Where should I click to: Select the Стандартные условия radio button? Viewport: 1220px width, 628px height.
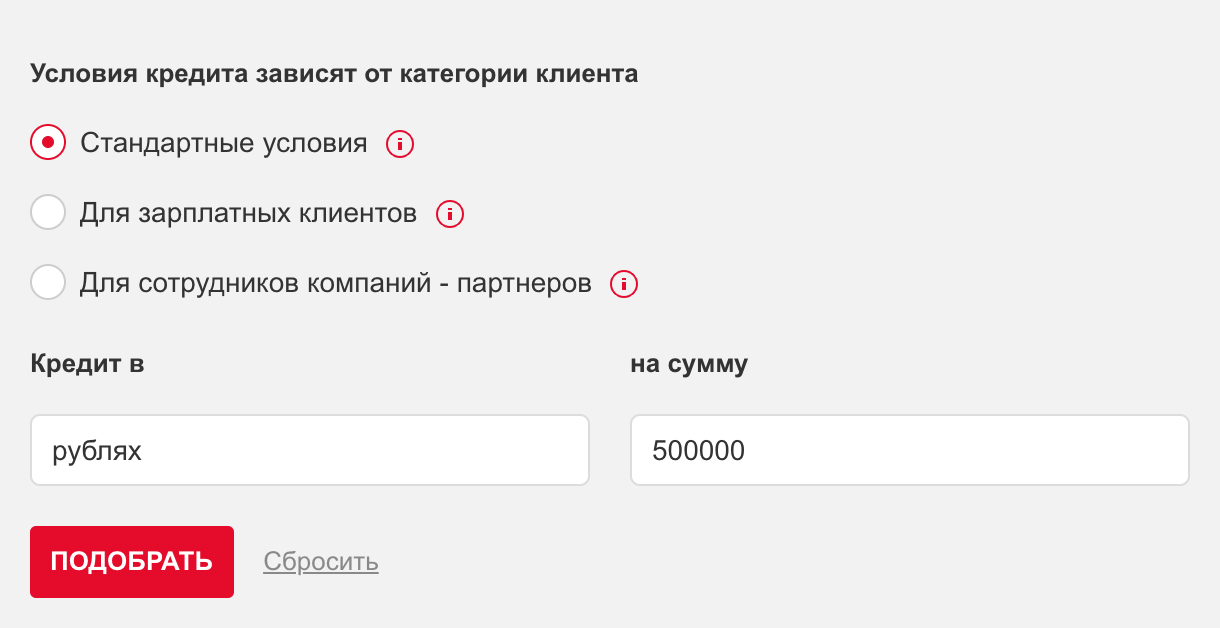coord(48,143)
